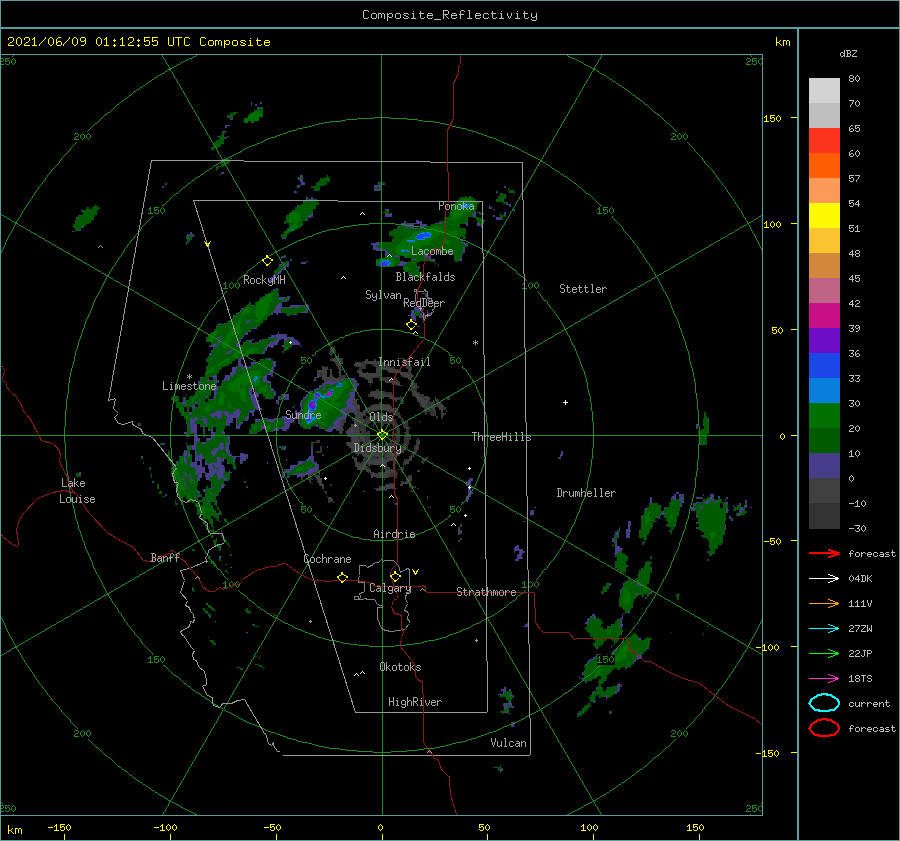The height and width of the screenshot is (841, 900).
Task: Click the Strathmore label
Action: (x=486, y=592)
